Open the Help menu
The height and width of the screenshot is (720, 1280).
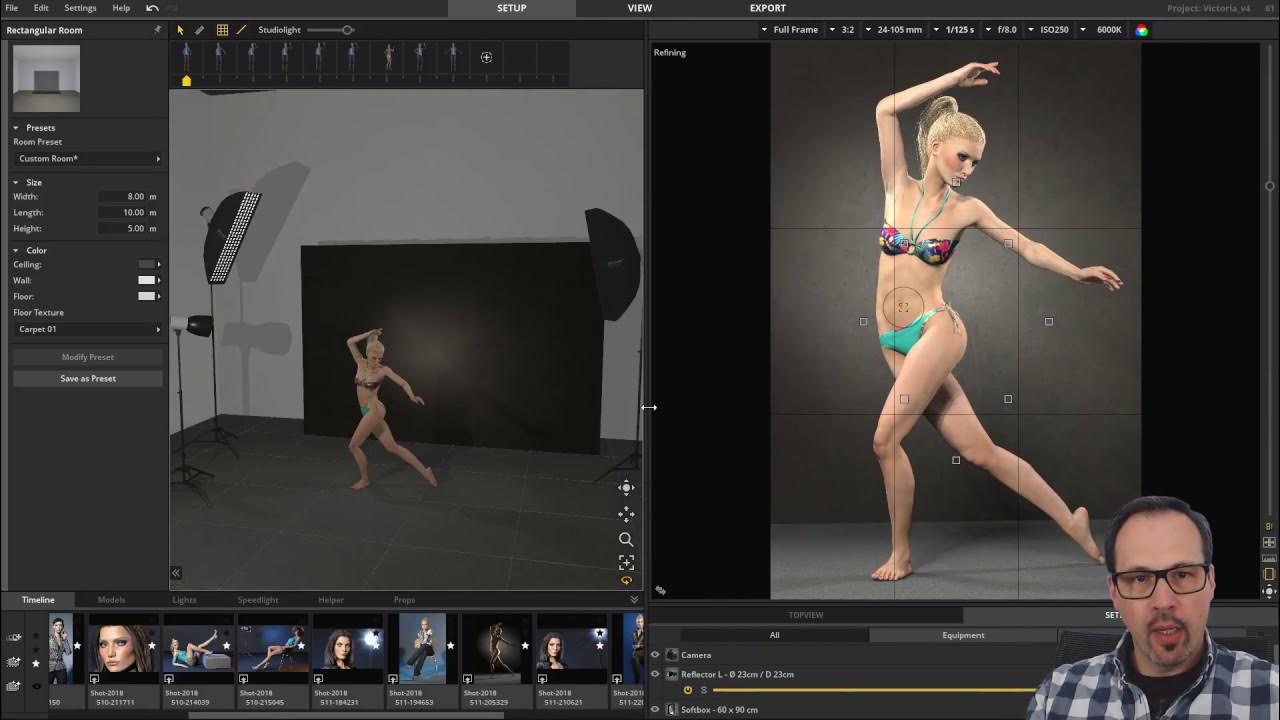click(x=121, y=8)
